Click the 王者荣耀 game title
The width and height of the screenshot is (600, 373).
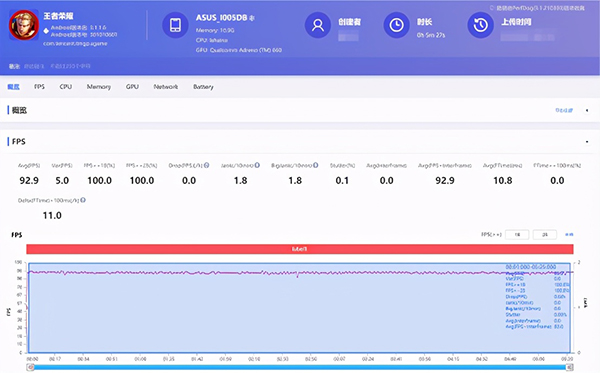[x=58, y=16]
